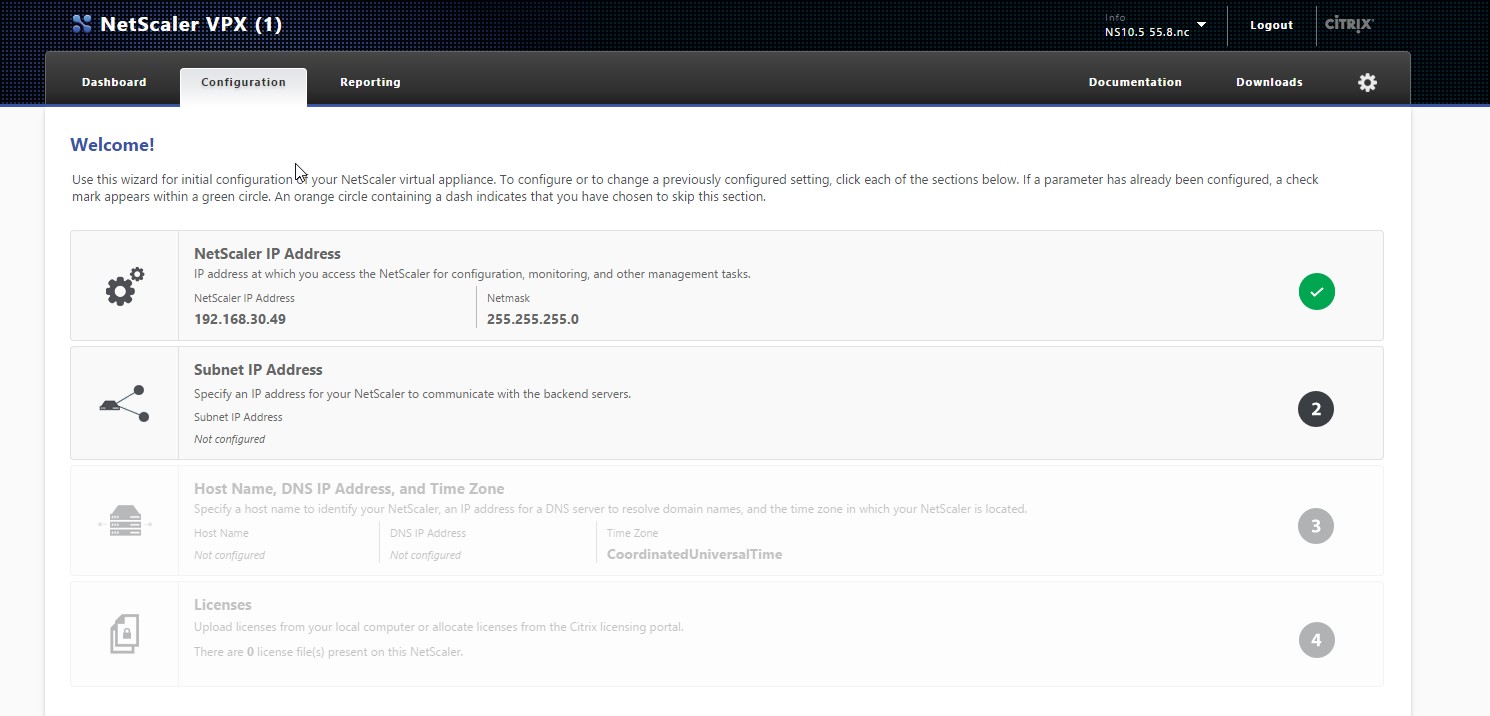Image resolution: width=1490 pixels, height=716 pixels.
Task: Click the step 2 dark circle badge
Action: click(1316, 409)
